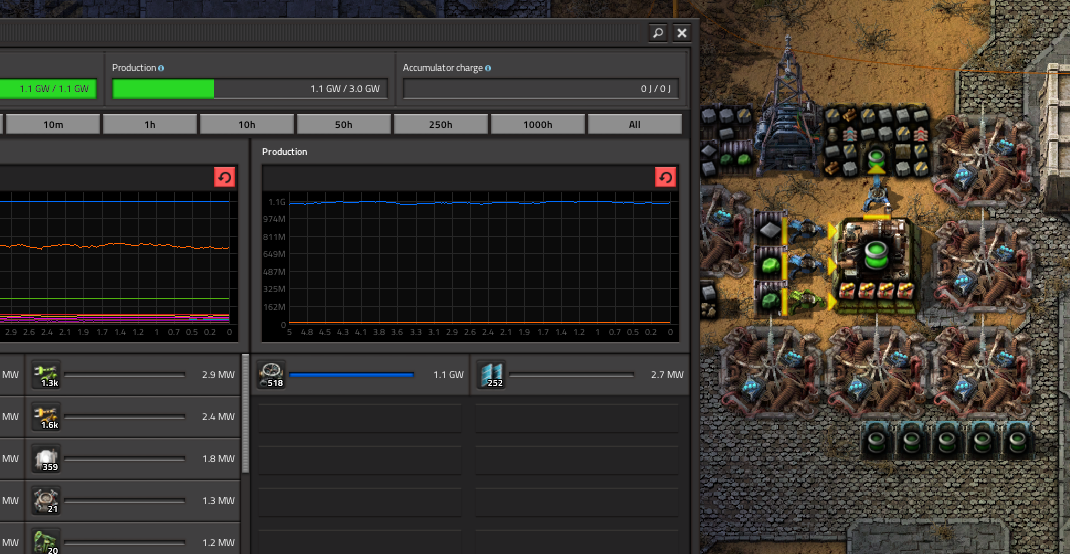Switch graph time range to 50h

coord(343,124)
